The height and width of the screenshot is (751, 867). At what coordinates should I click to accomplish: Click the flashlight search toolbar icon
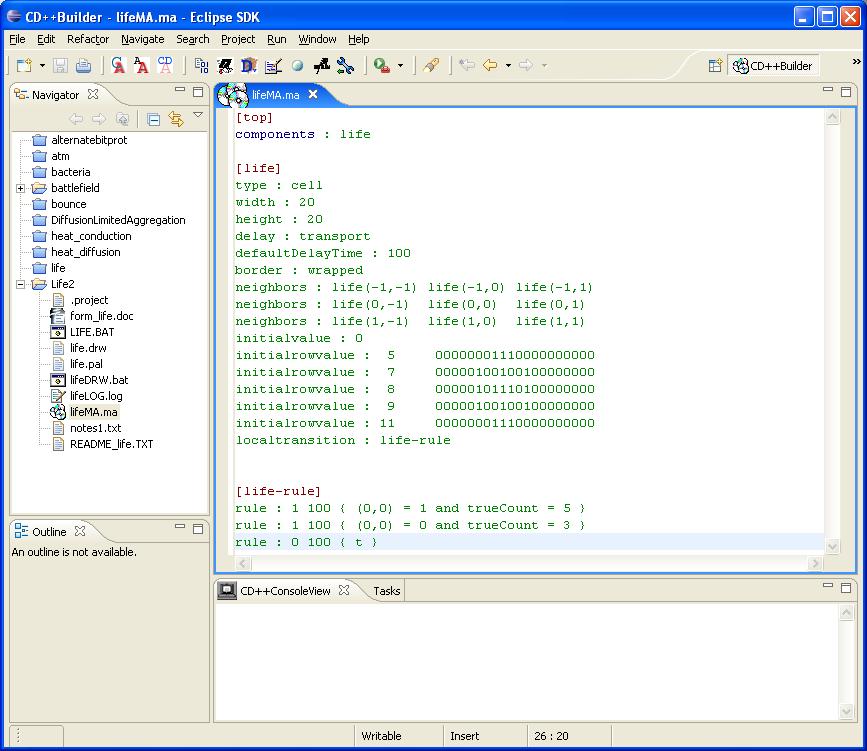click(x=431, y=65)
